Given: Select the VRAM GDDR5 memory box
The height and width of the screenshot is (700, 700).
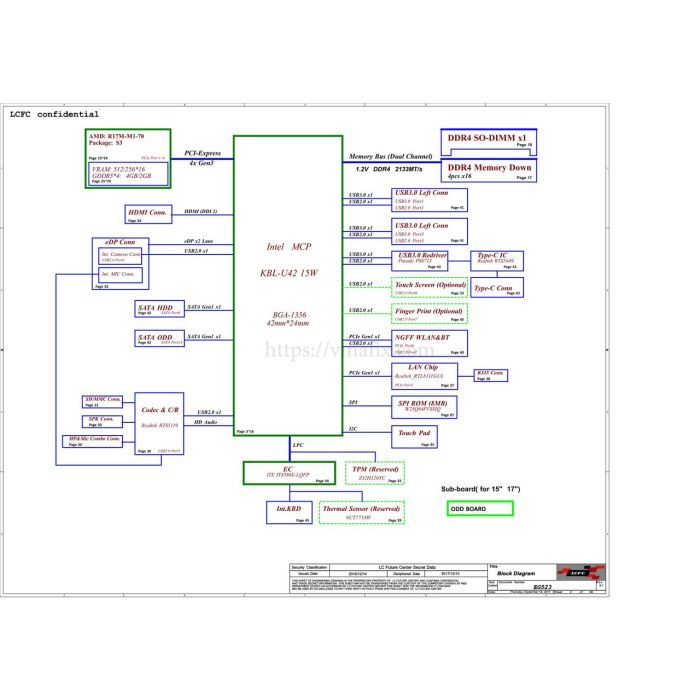Looking at the screenshot, I should pos(129,174).
